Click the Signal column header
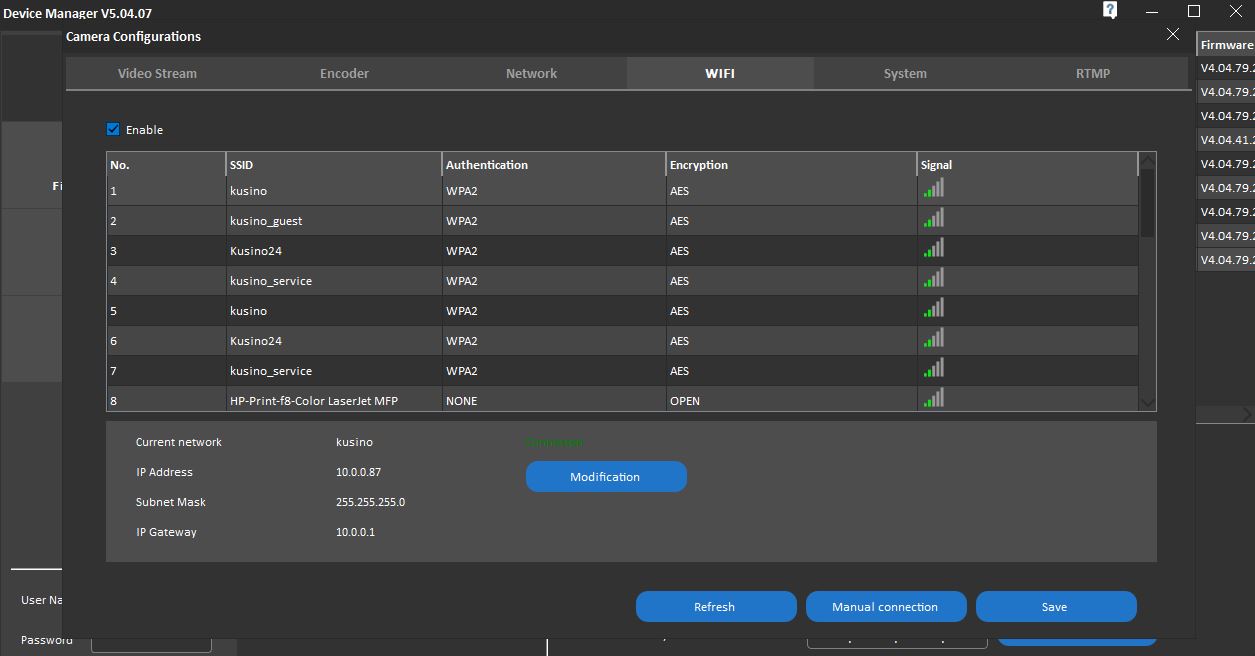Viewport: 1255px width, 656px height. pyautogui.click(x=1028, y=165)
